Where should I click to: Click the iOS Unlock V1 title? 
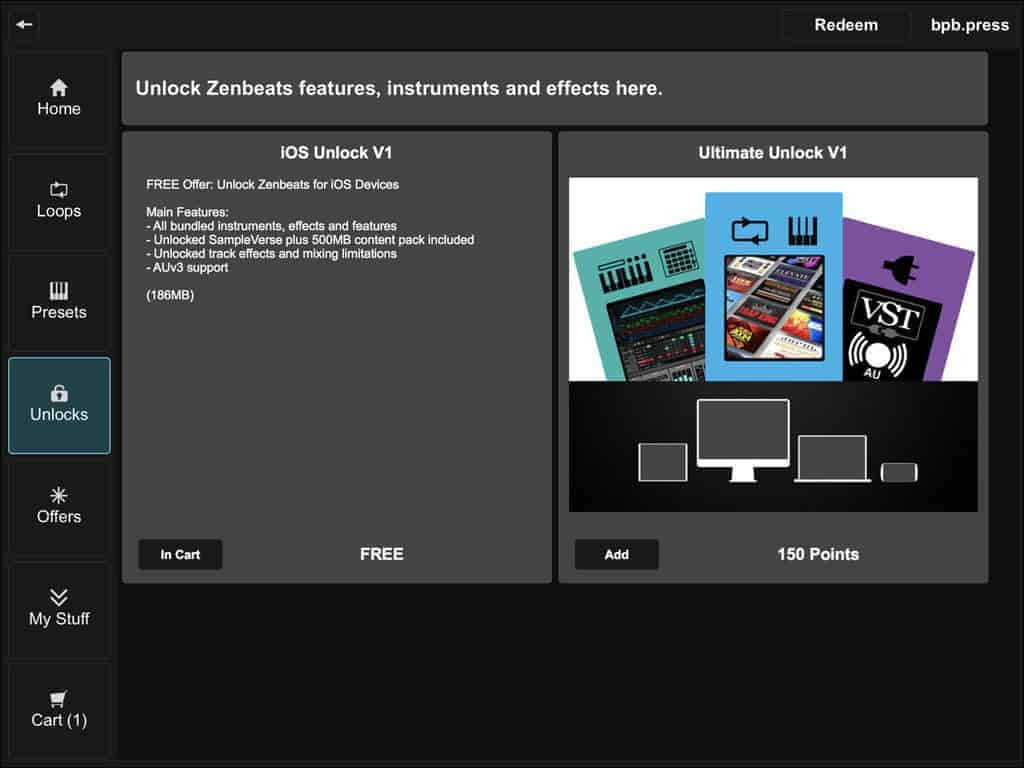336,153
